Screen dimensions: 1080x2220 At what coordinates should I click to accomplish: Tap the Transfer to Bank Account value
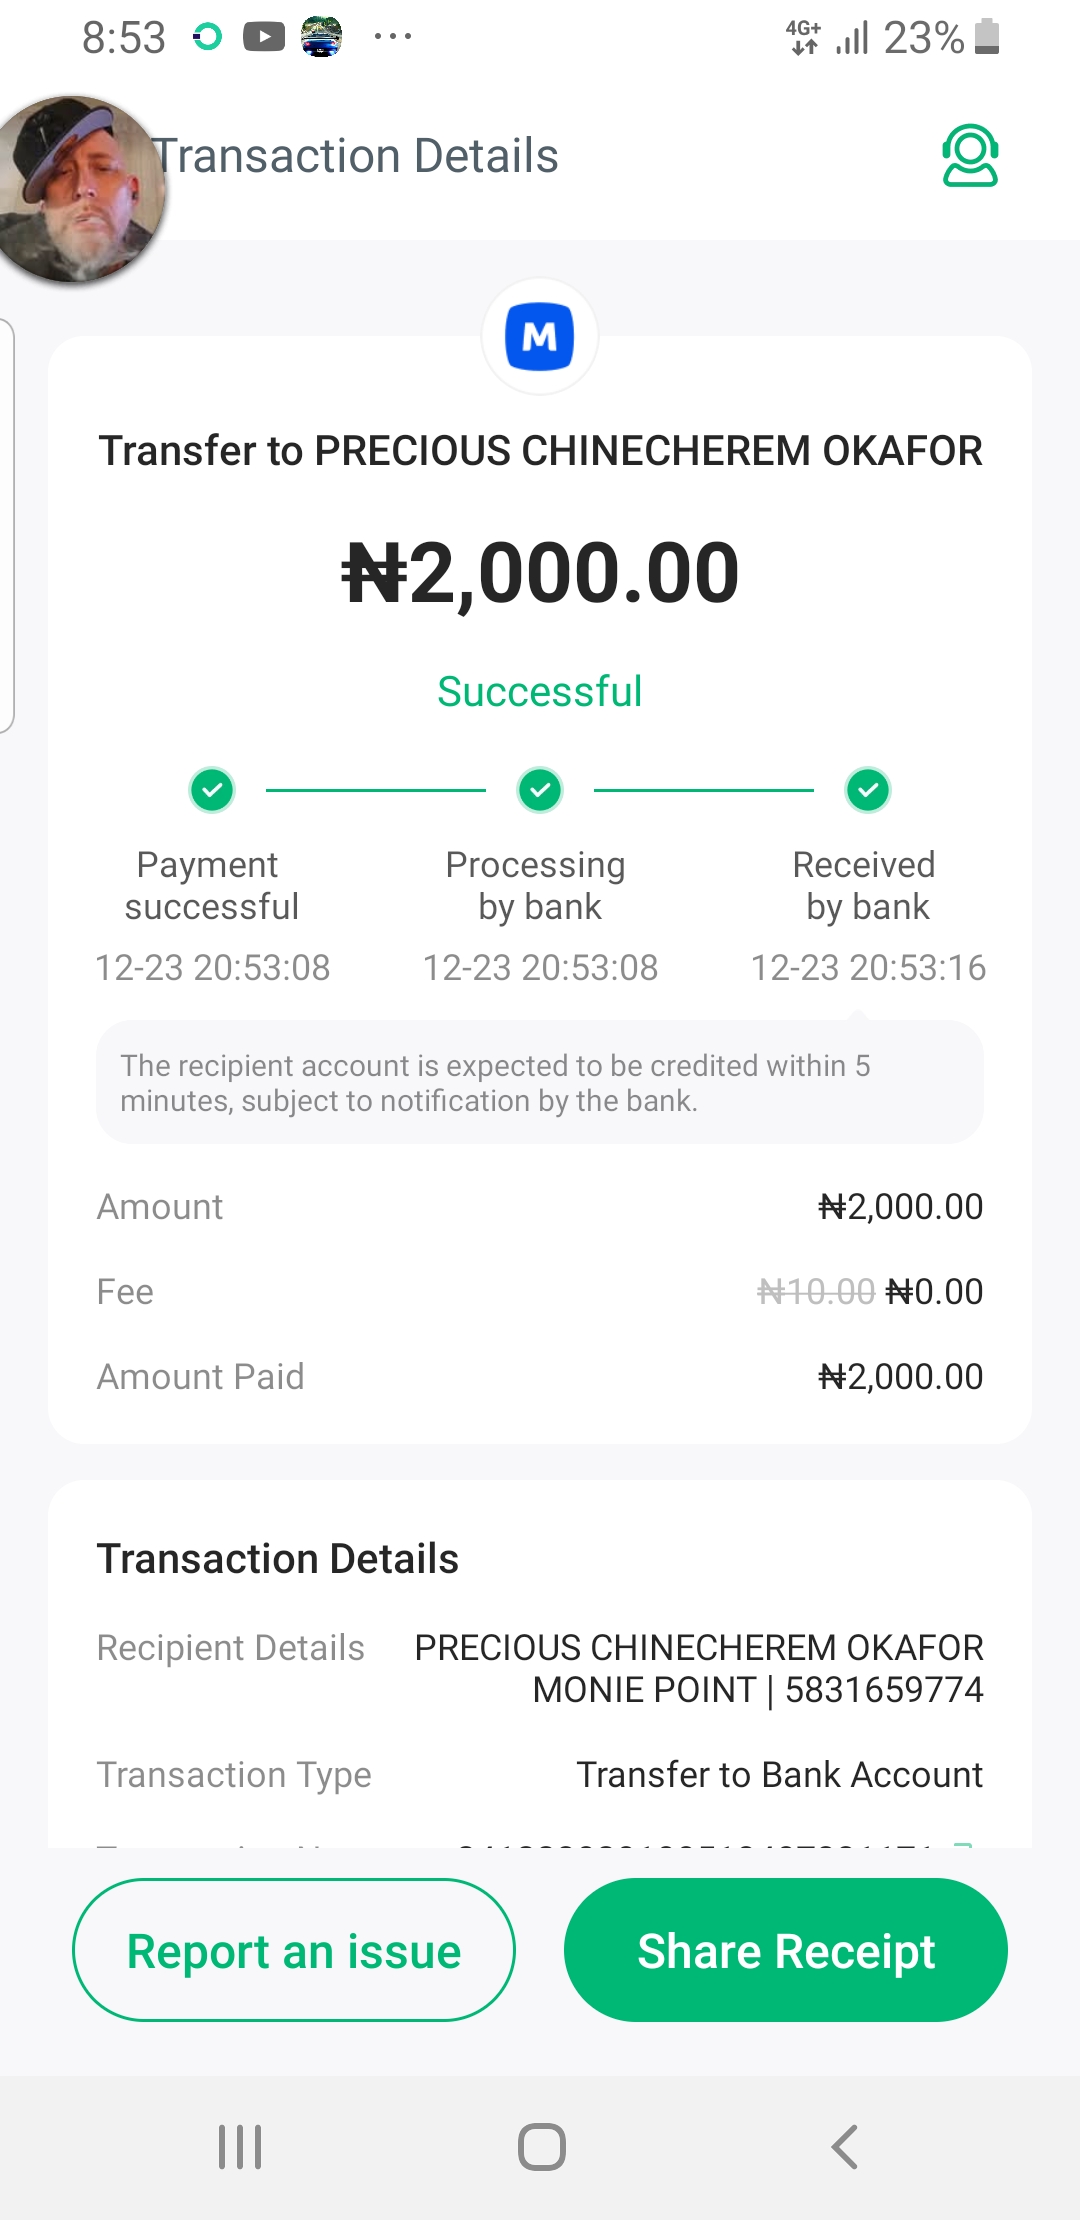click(780, 1775)
